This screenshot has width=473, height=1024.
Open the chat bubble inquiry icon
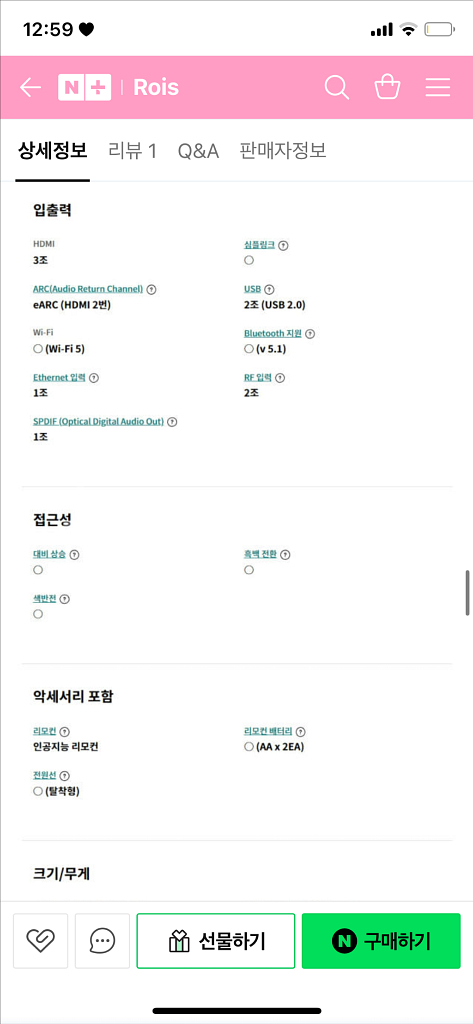coord(103,940)
